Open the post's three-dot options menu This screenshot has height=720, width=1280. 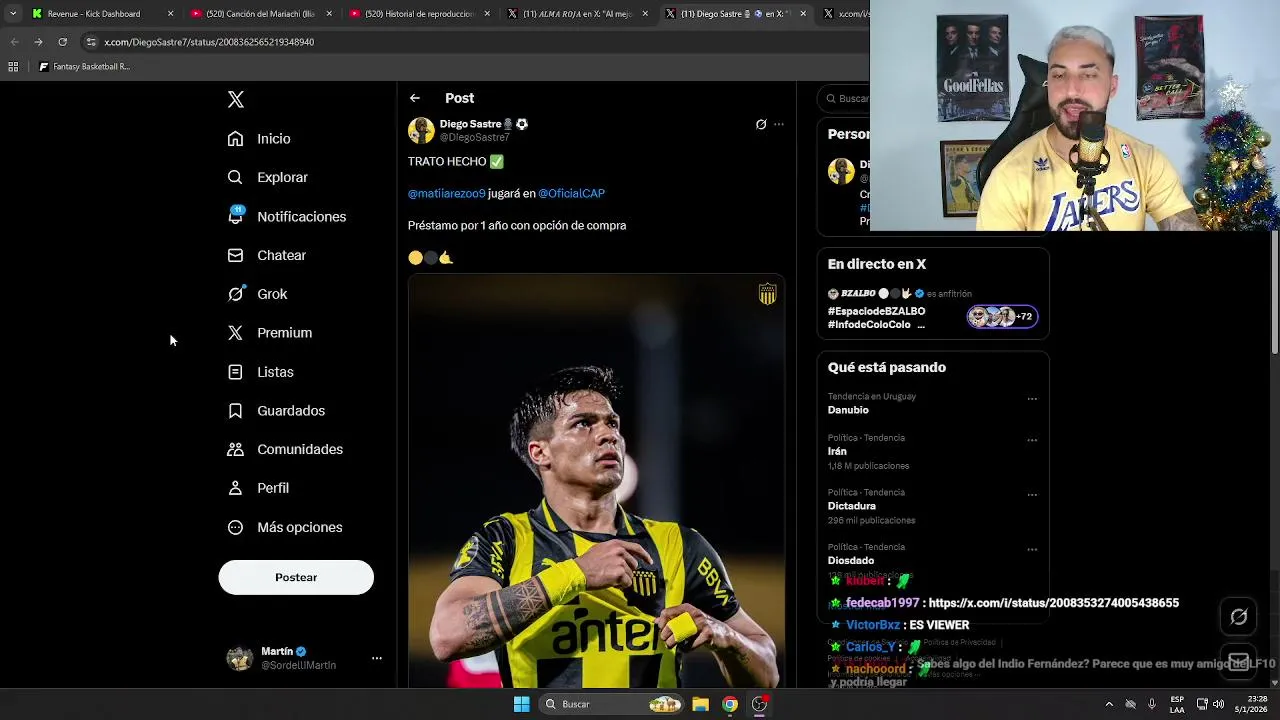point(779,124)
